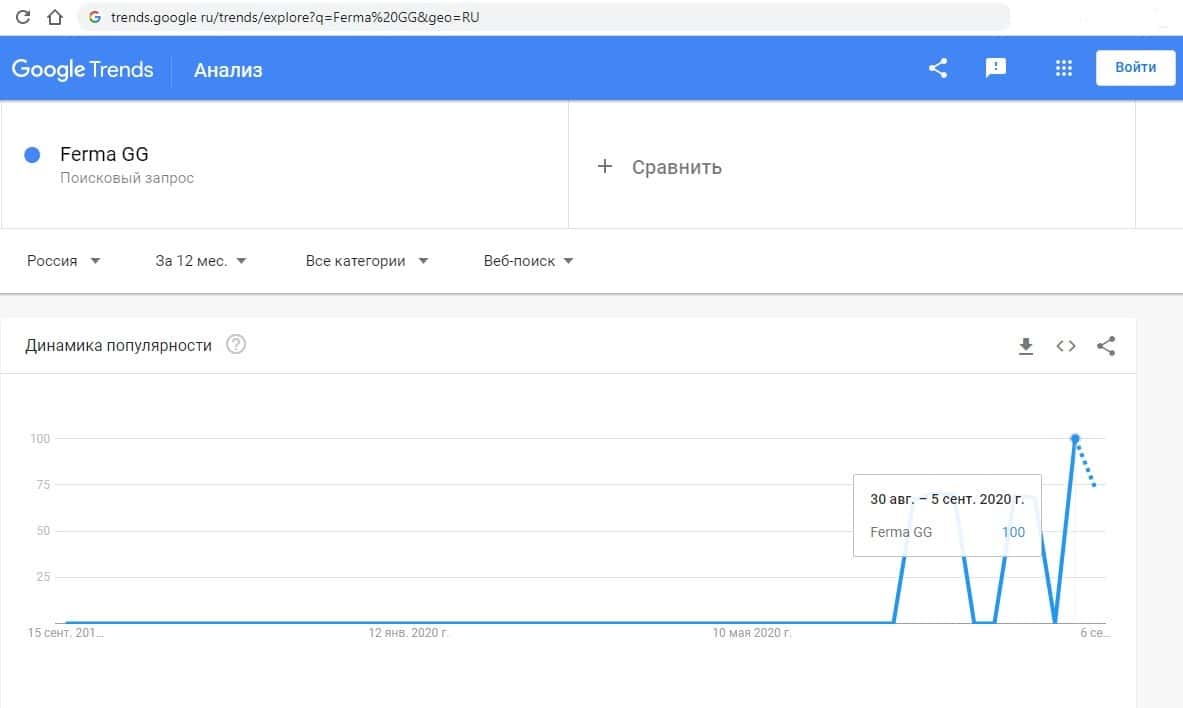Viewport: 1183px width, 708px height.
Task: Click the browser reload icon
Action: [x=24, y=17]
